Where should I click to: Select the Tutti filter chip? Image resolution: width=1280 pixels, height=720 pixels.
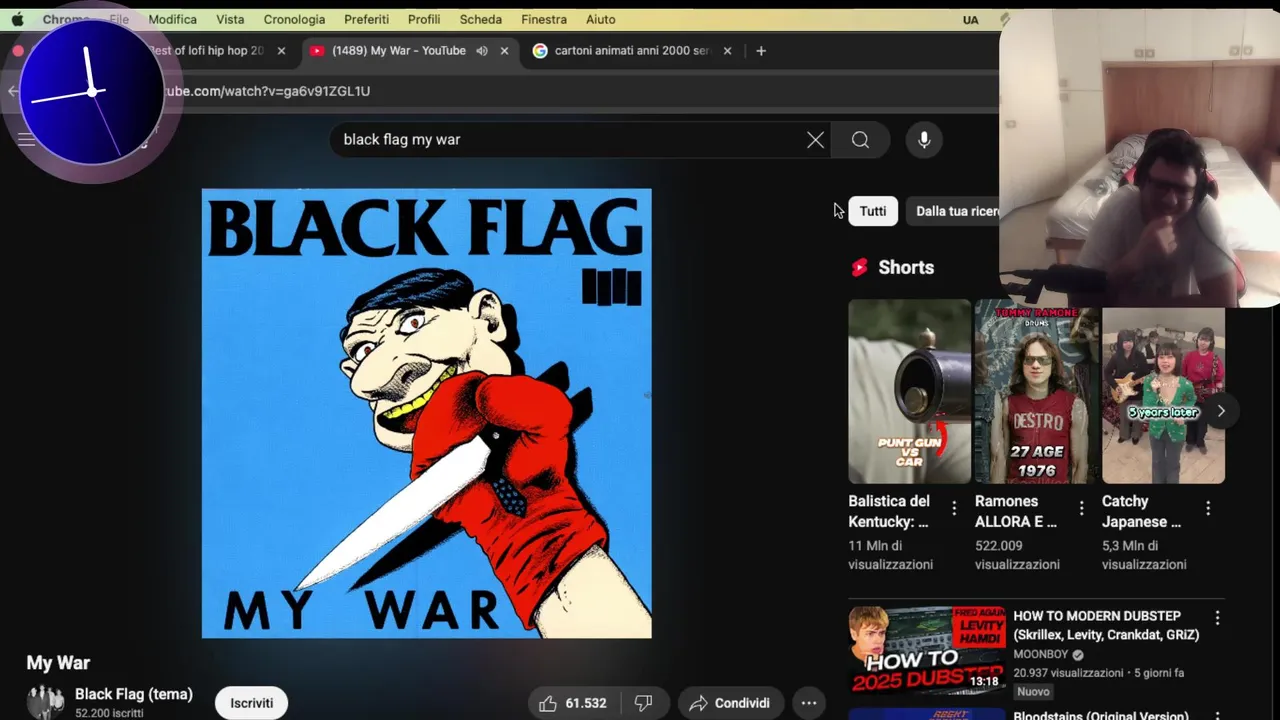point(873,211)
